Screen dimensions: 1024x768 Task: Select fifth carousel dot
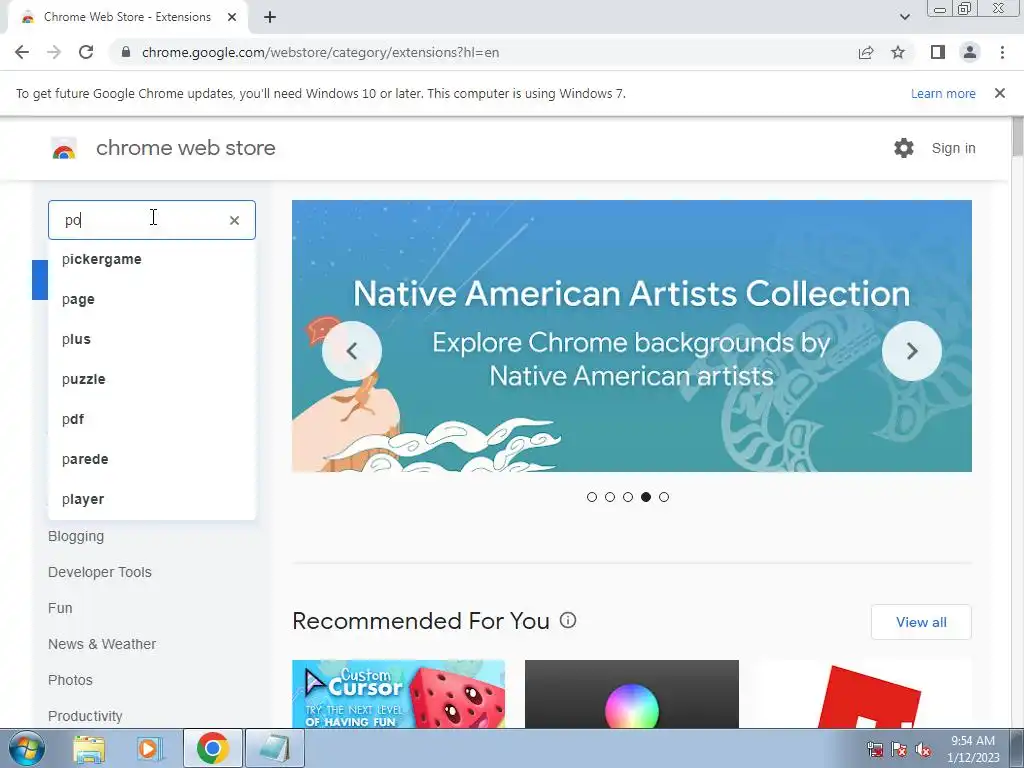click(x=664, y=497)
